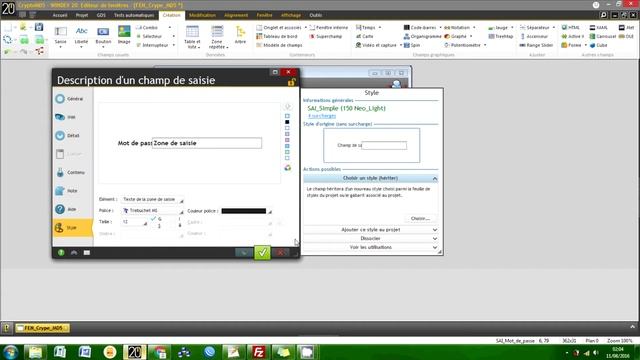This screenshot has width=640, height=360.
Task: Insert a Cube control
Action: point(598,45)
